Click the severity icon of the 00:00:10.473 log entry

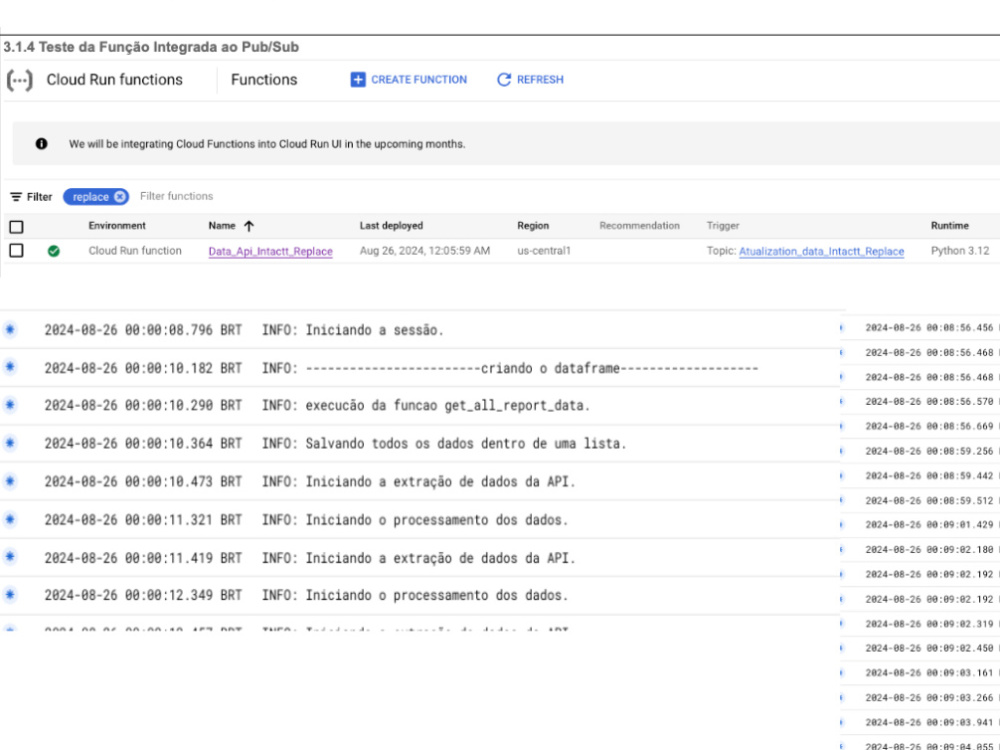[x=10, y=482]
